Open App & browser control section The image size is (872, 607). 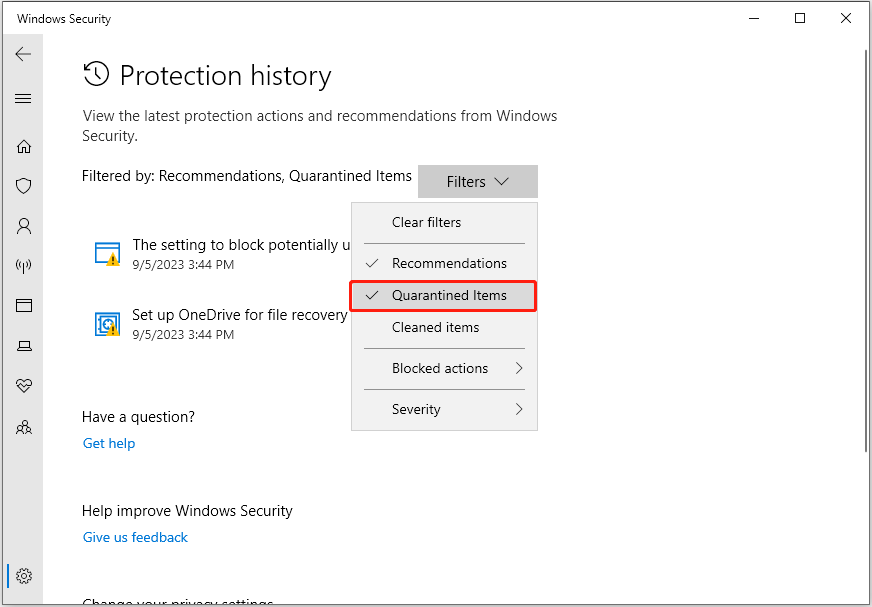coord(23,305)
